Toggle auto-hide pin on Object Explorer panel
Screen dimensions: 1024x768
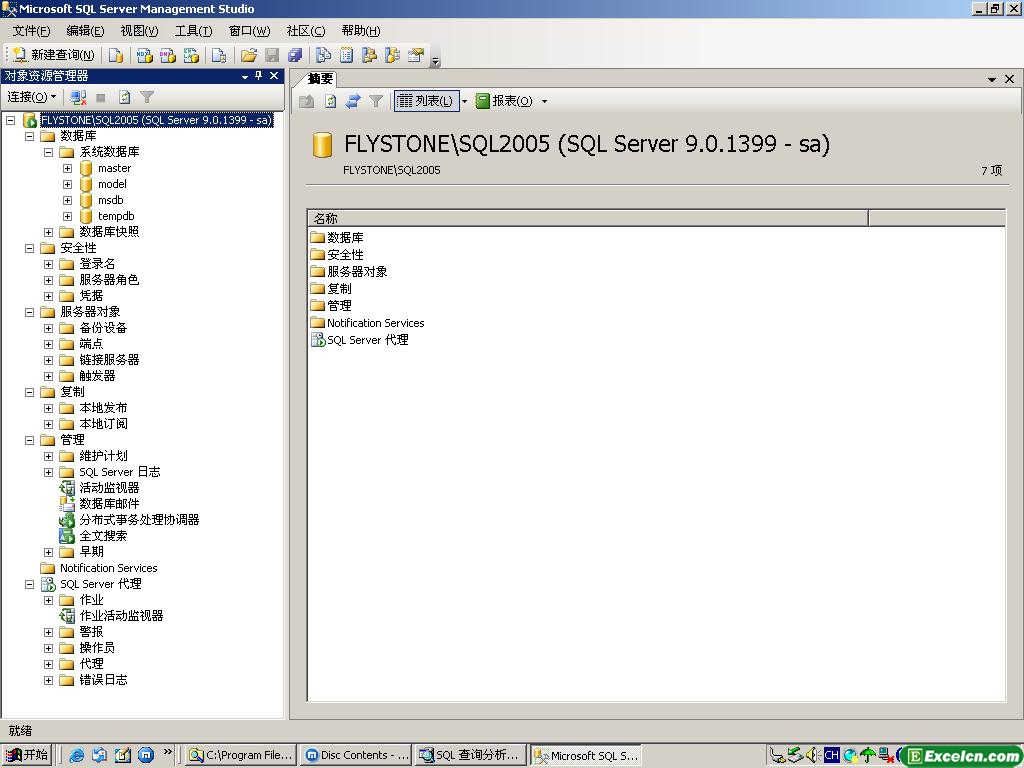pyautogui.click(x=258, y=76)
